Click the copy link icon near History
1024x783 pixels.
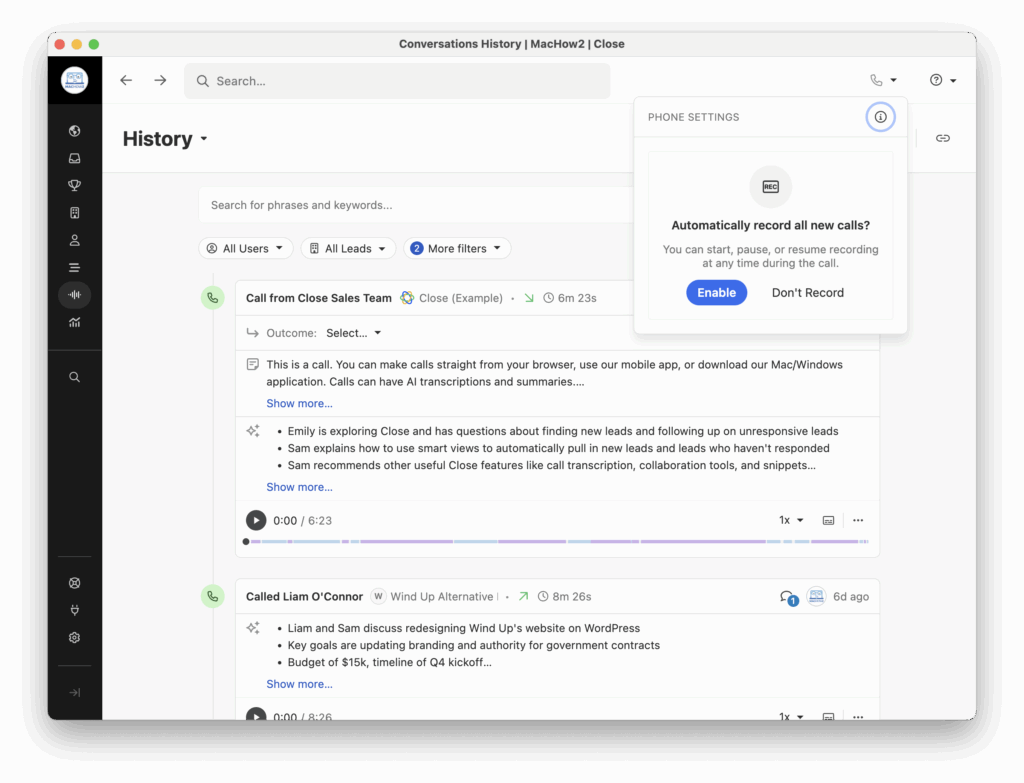click(x=942, y=138)
